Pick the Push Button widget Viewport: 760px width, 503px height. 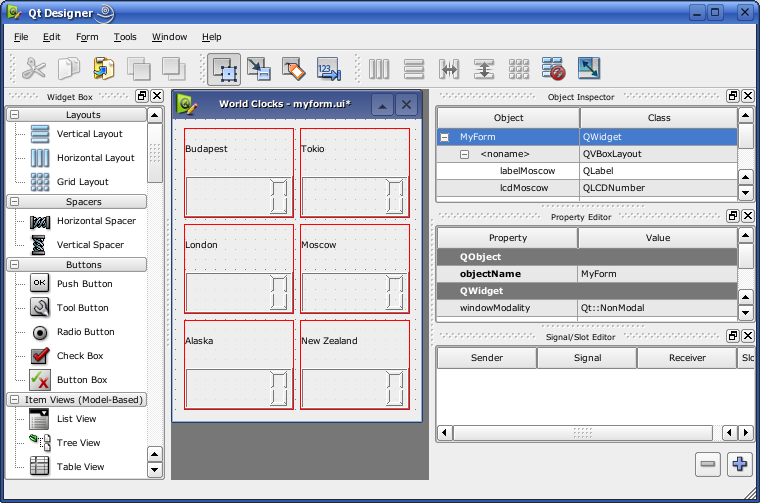point(71,283)
